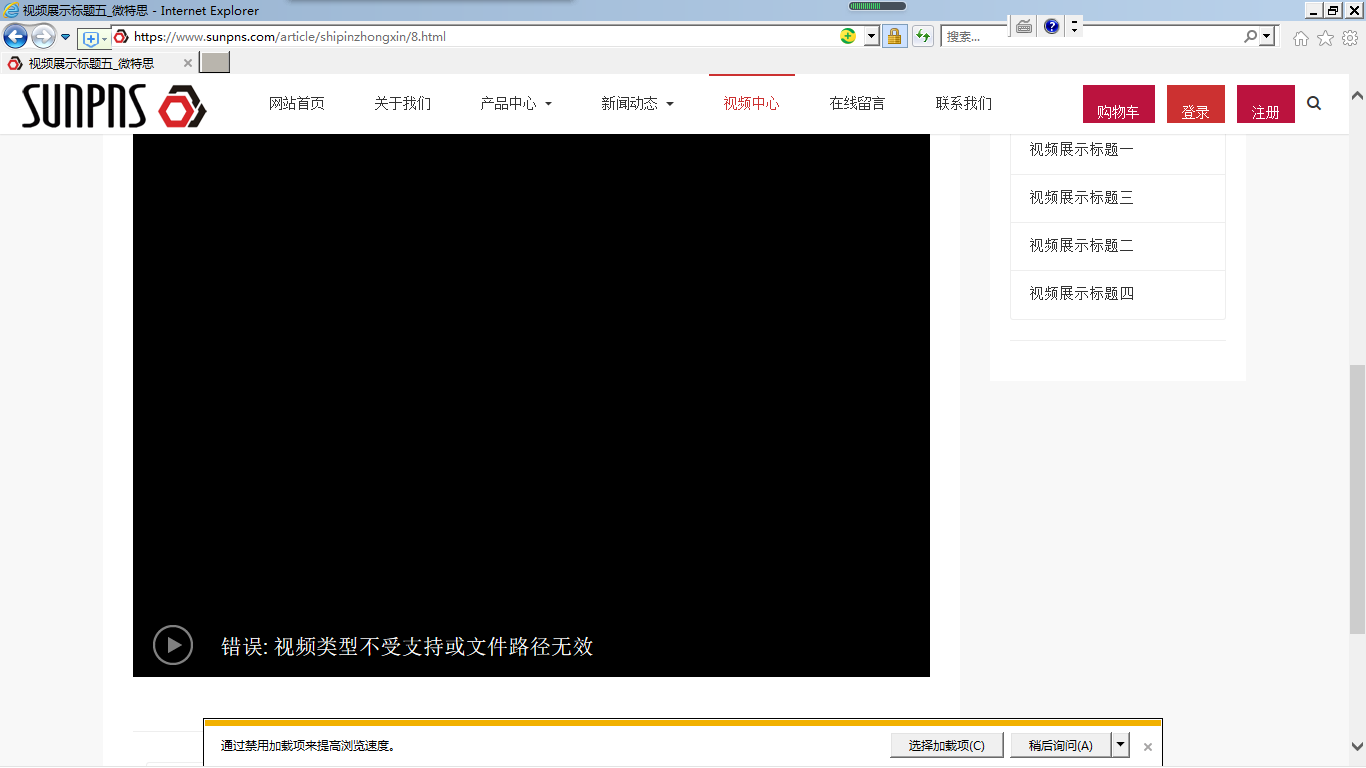The image size is (1366, 768).
Task: Open the 联系我们 menu item
Action: click(x=964, y=103)
